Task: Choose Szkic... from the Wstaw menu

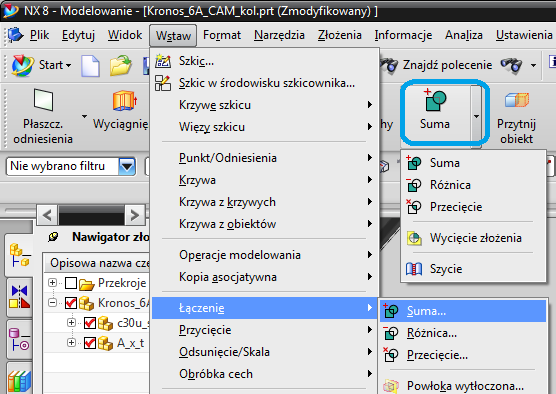Action: (x=265, y=61)
